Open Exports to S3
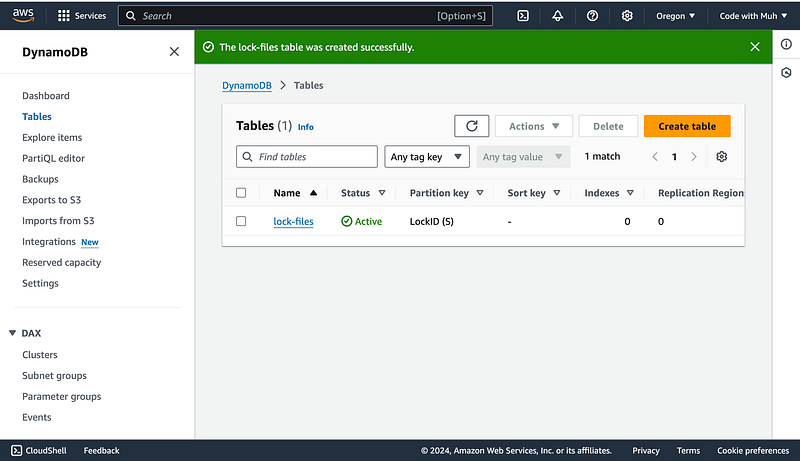 (52, 200)
